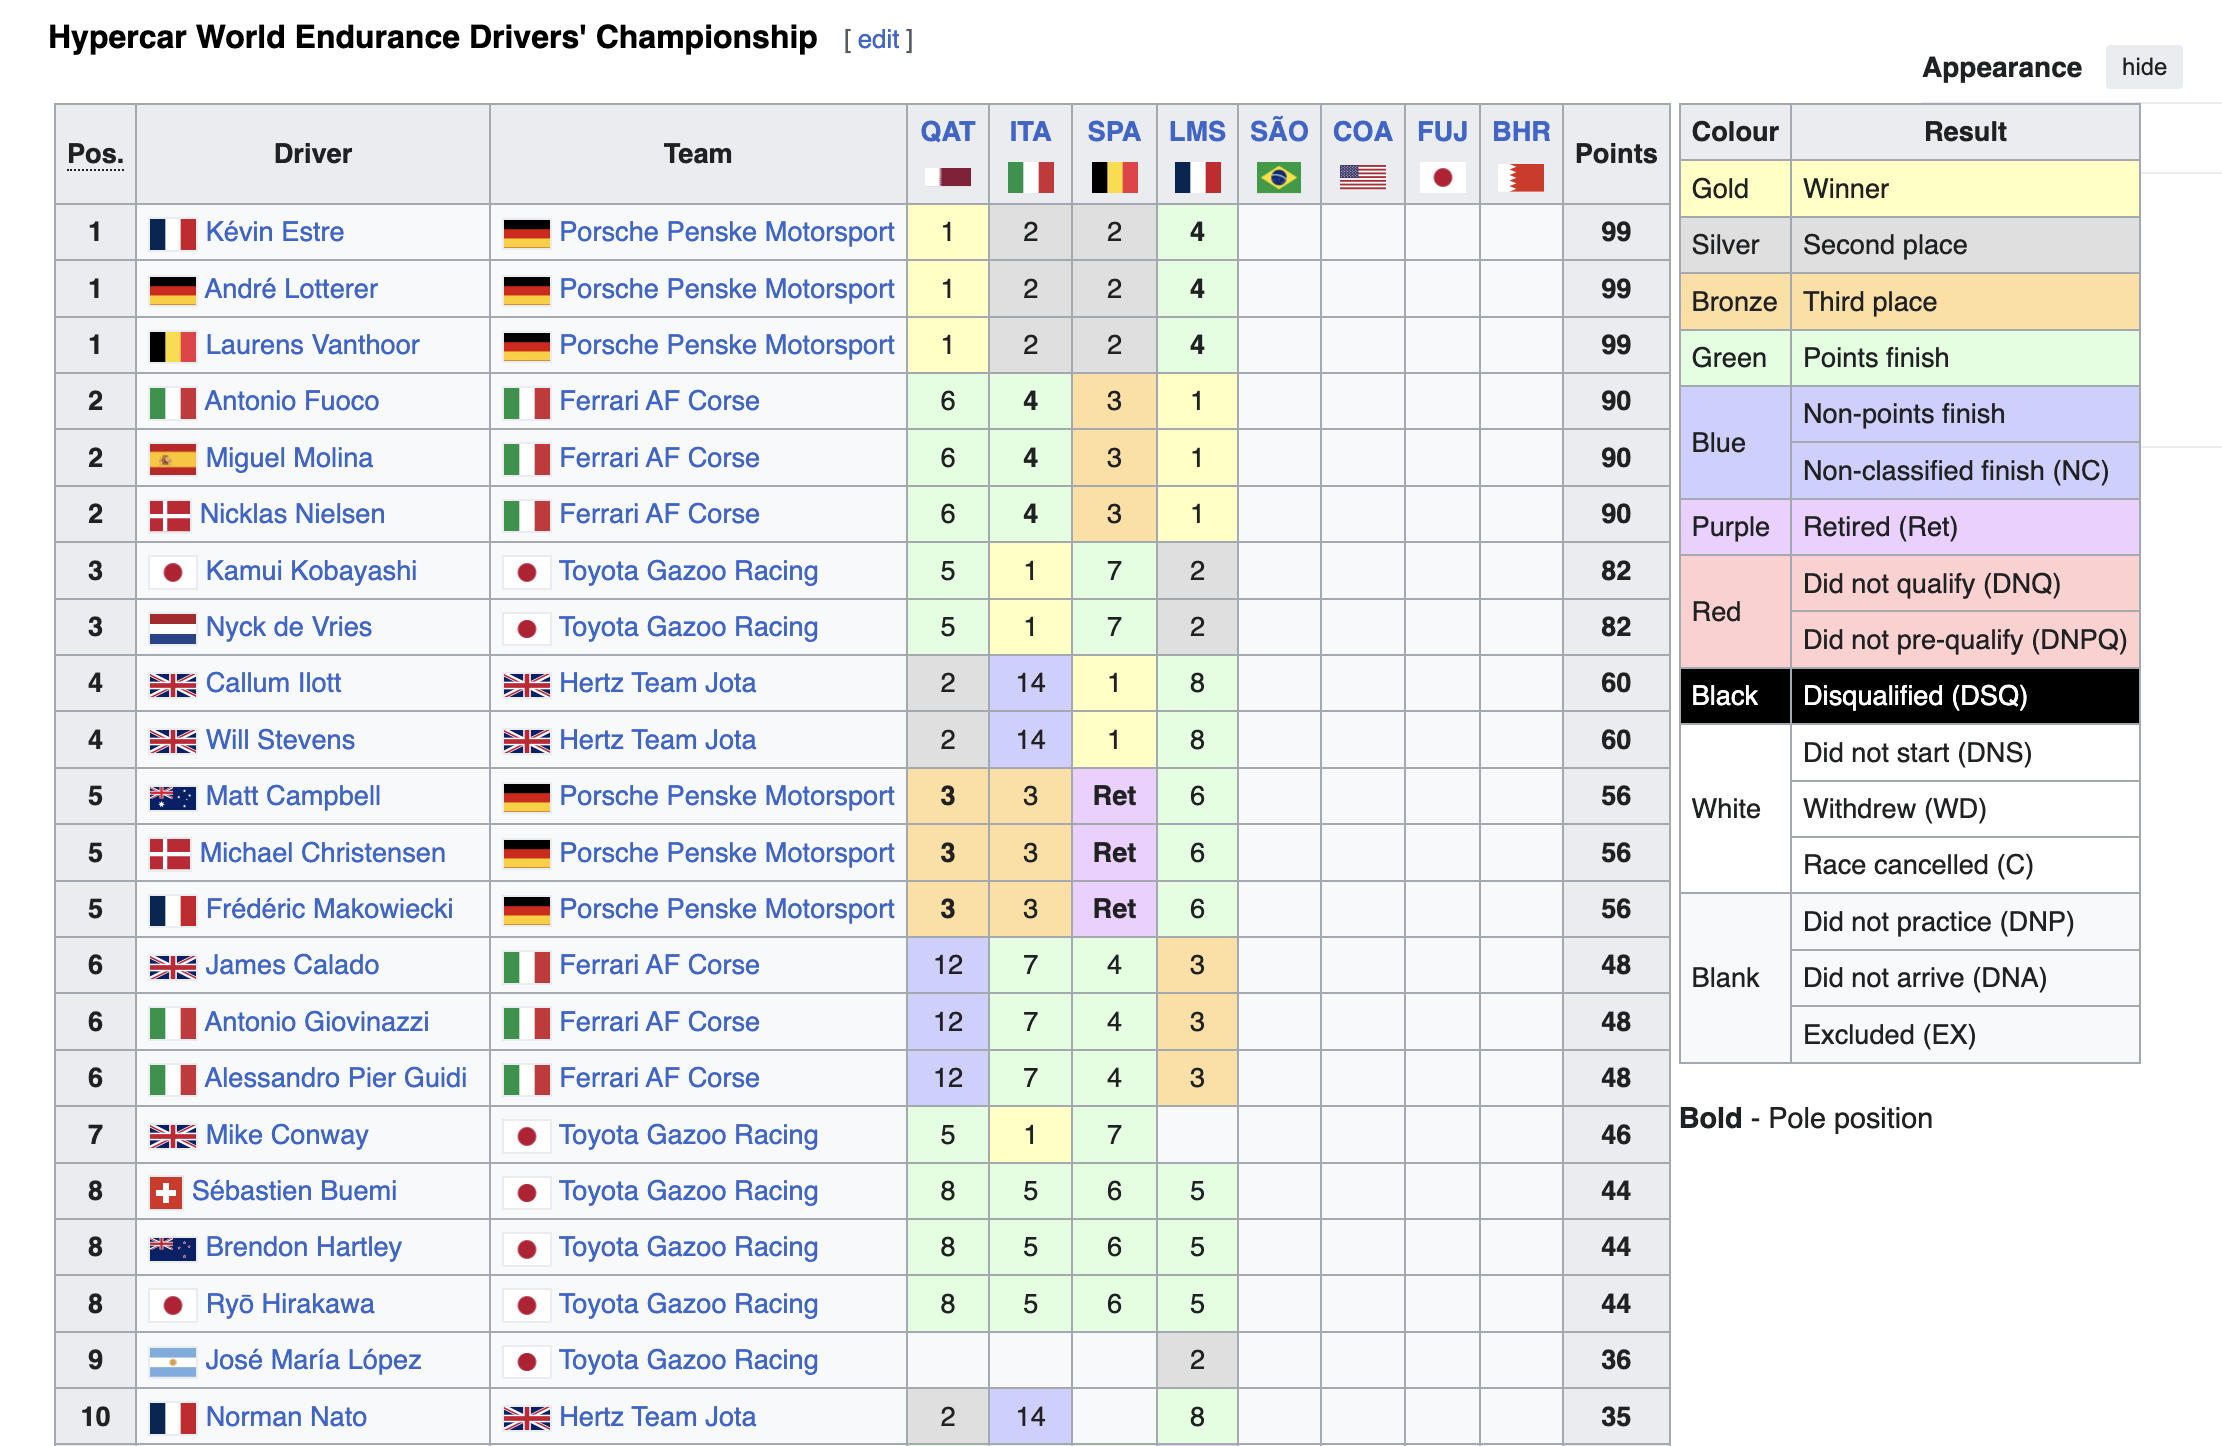Open Toyota Gazoo Racing link in Sébastien Buemi row

688,1191
